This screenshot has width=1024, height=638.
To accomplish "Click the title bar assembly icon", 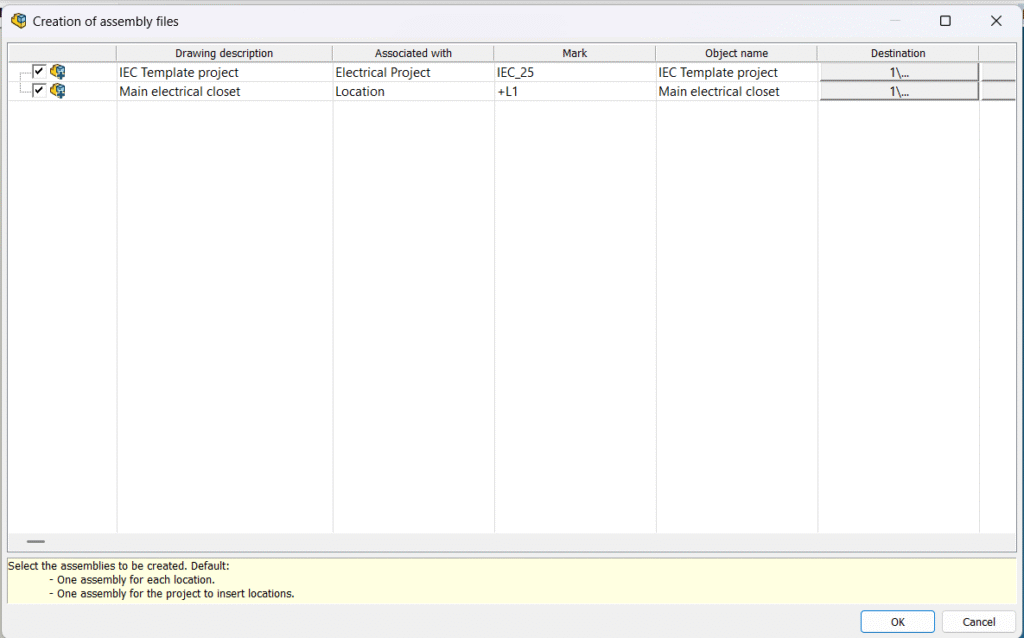I will coord(18,20).
